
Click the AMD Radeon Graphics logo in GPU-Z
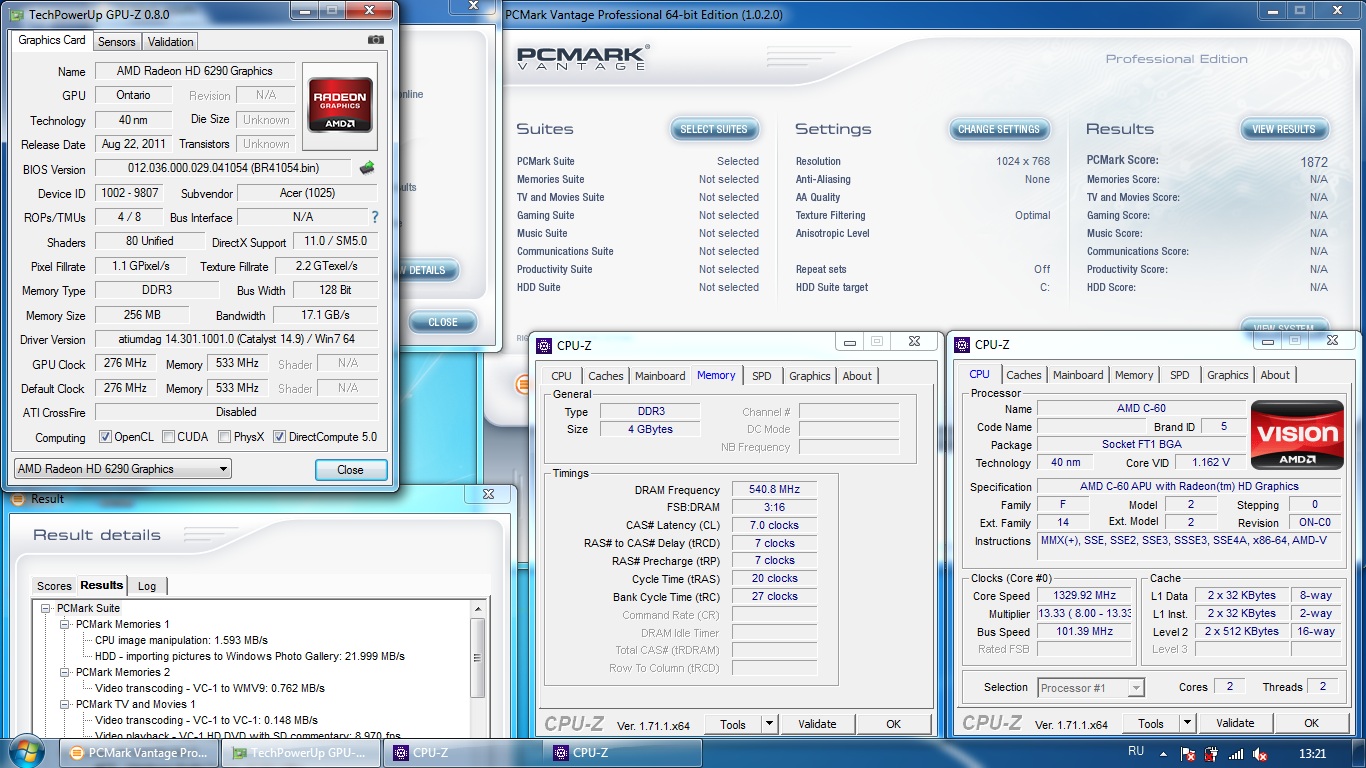(x=340, y=104)
